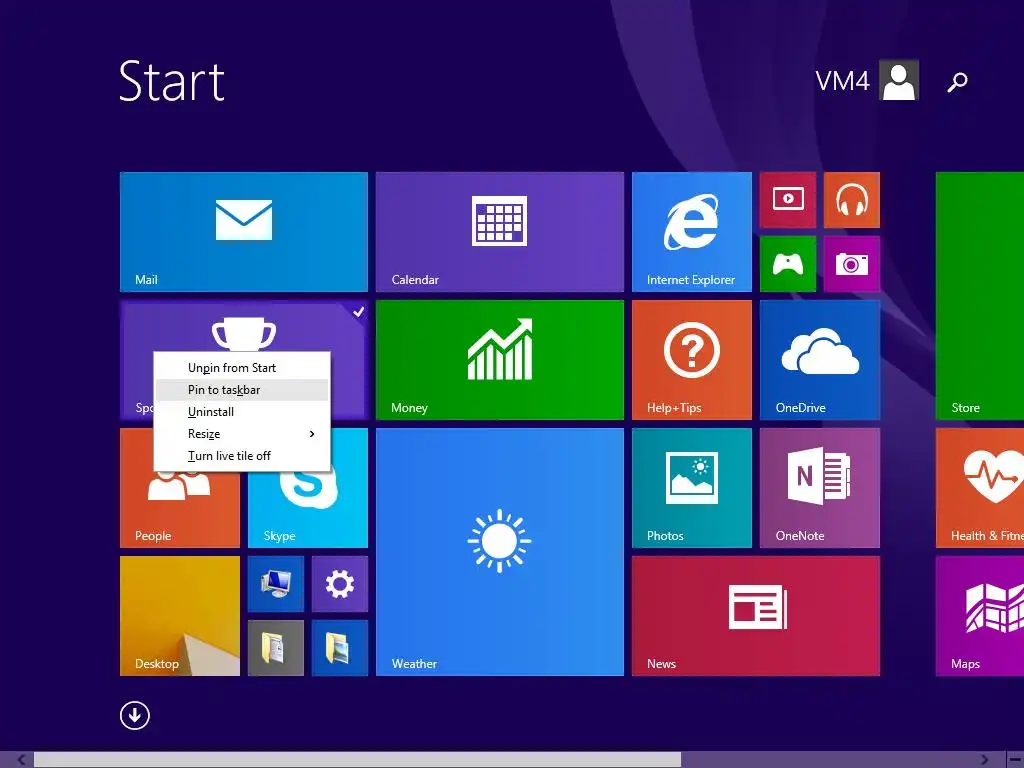Open the This PC computer tile
The width and height of the screenshot is (1024, 768).
coord(276,584)
